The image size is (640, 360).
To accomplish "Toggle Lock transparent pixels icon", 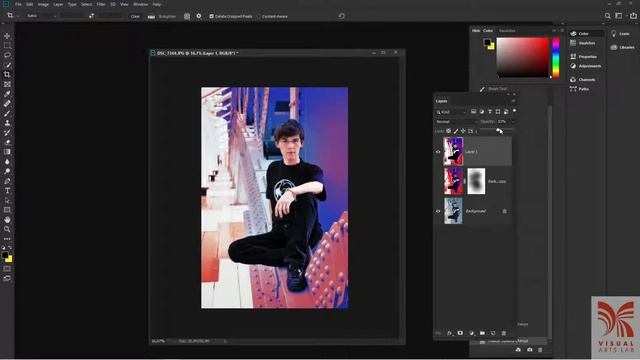I will pyautogui.click(x=449, y=131).
